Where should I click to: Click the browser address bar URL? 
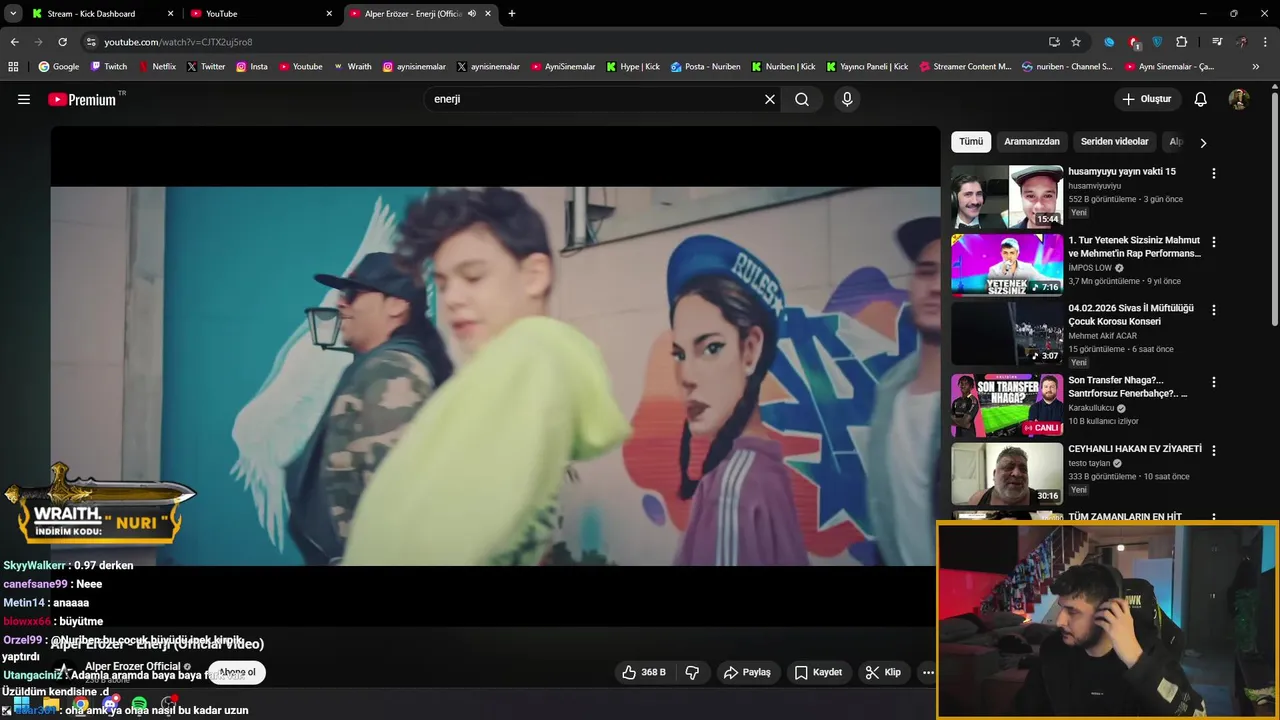tap(178, 42)
